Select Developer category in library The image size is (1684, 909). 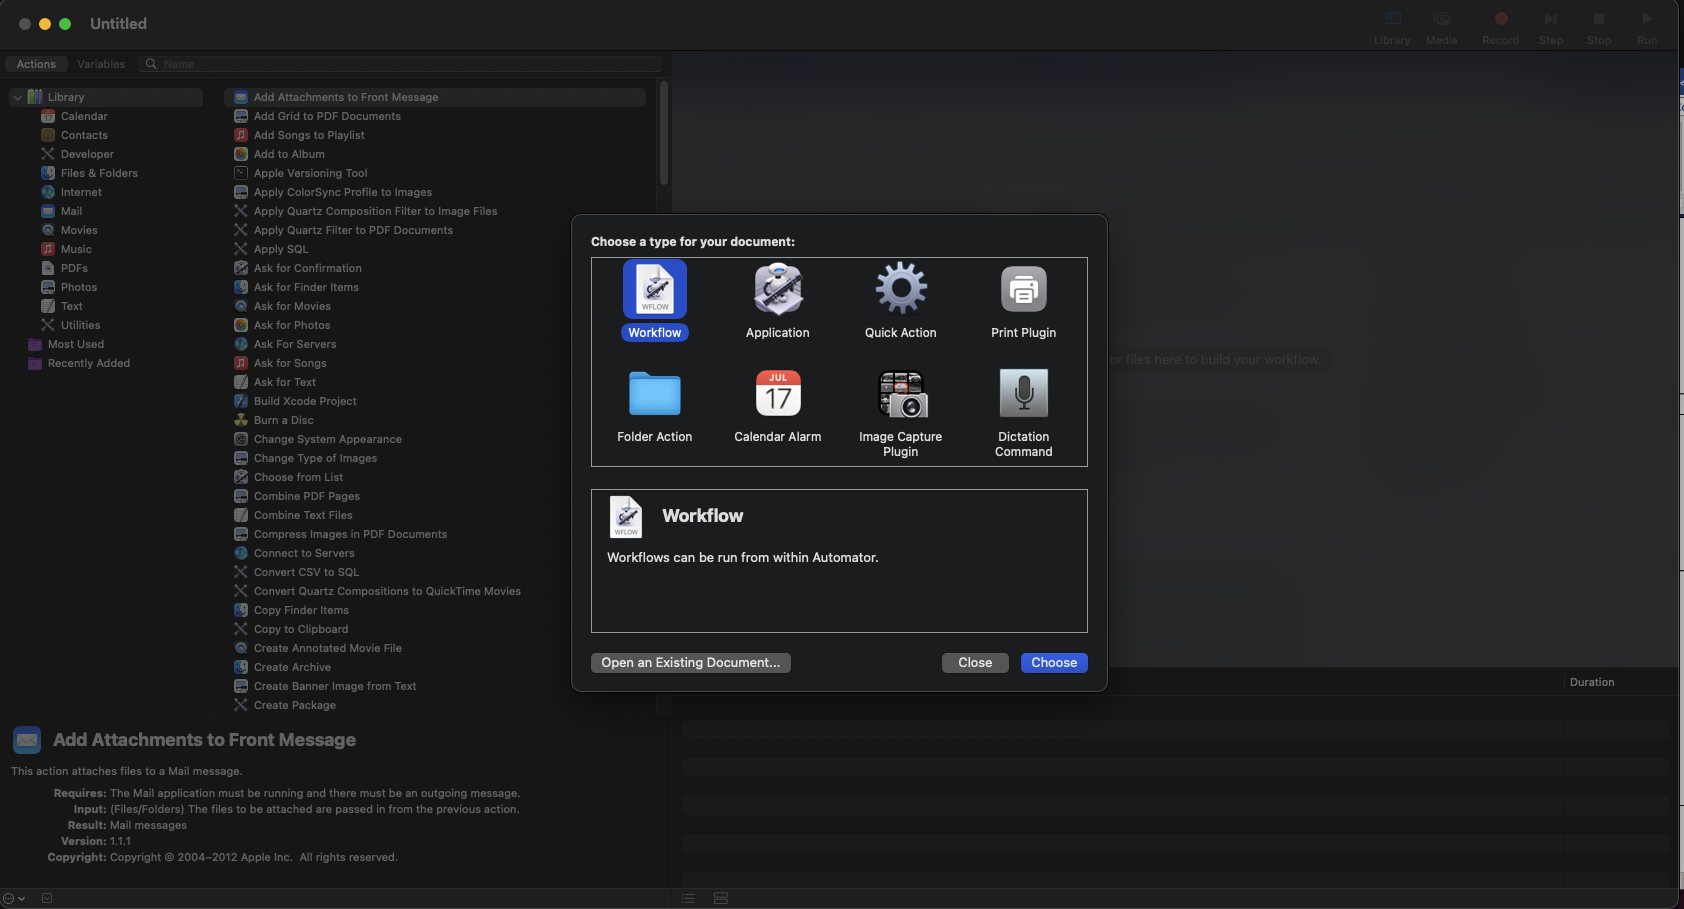pyautogui.click(x=87, y=154)
